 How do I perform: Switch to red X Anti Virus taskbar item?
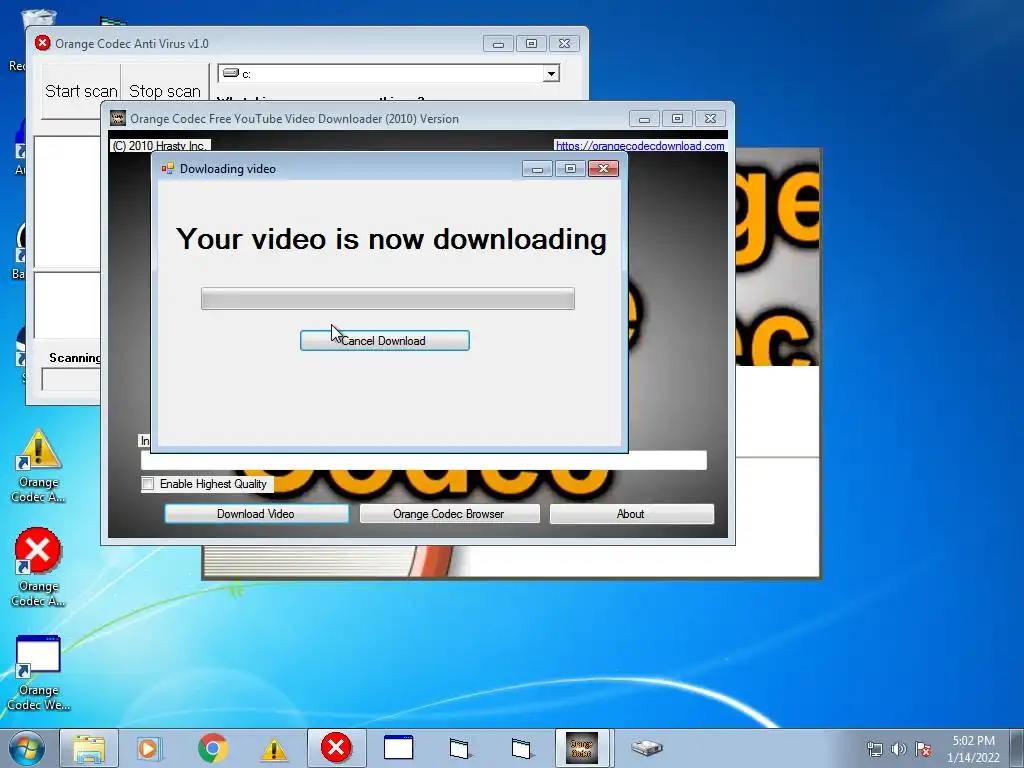pos(336,748)
